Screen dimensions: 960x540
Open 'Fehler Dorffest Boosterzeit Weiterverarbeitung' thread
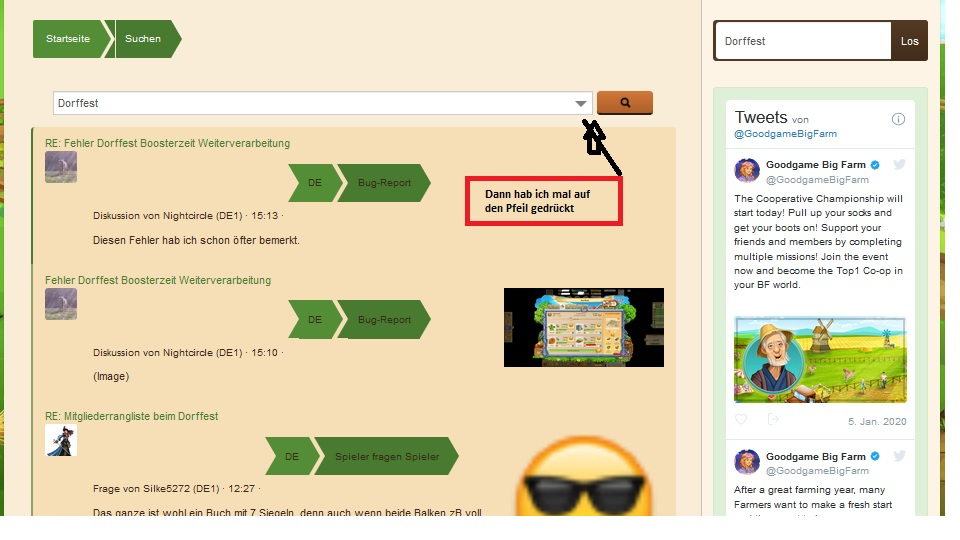[x=158, y=280]
